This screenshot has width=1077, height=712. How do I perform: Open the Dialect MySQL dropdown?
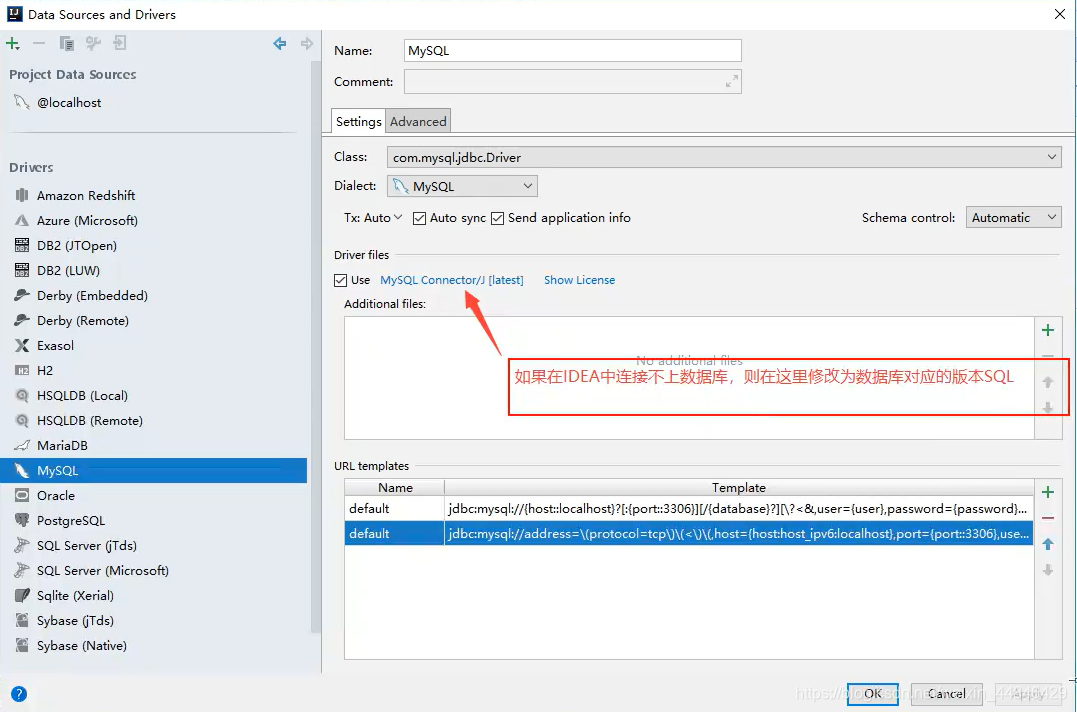click(x=462, y=186)
